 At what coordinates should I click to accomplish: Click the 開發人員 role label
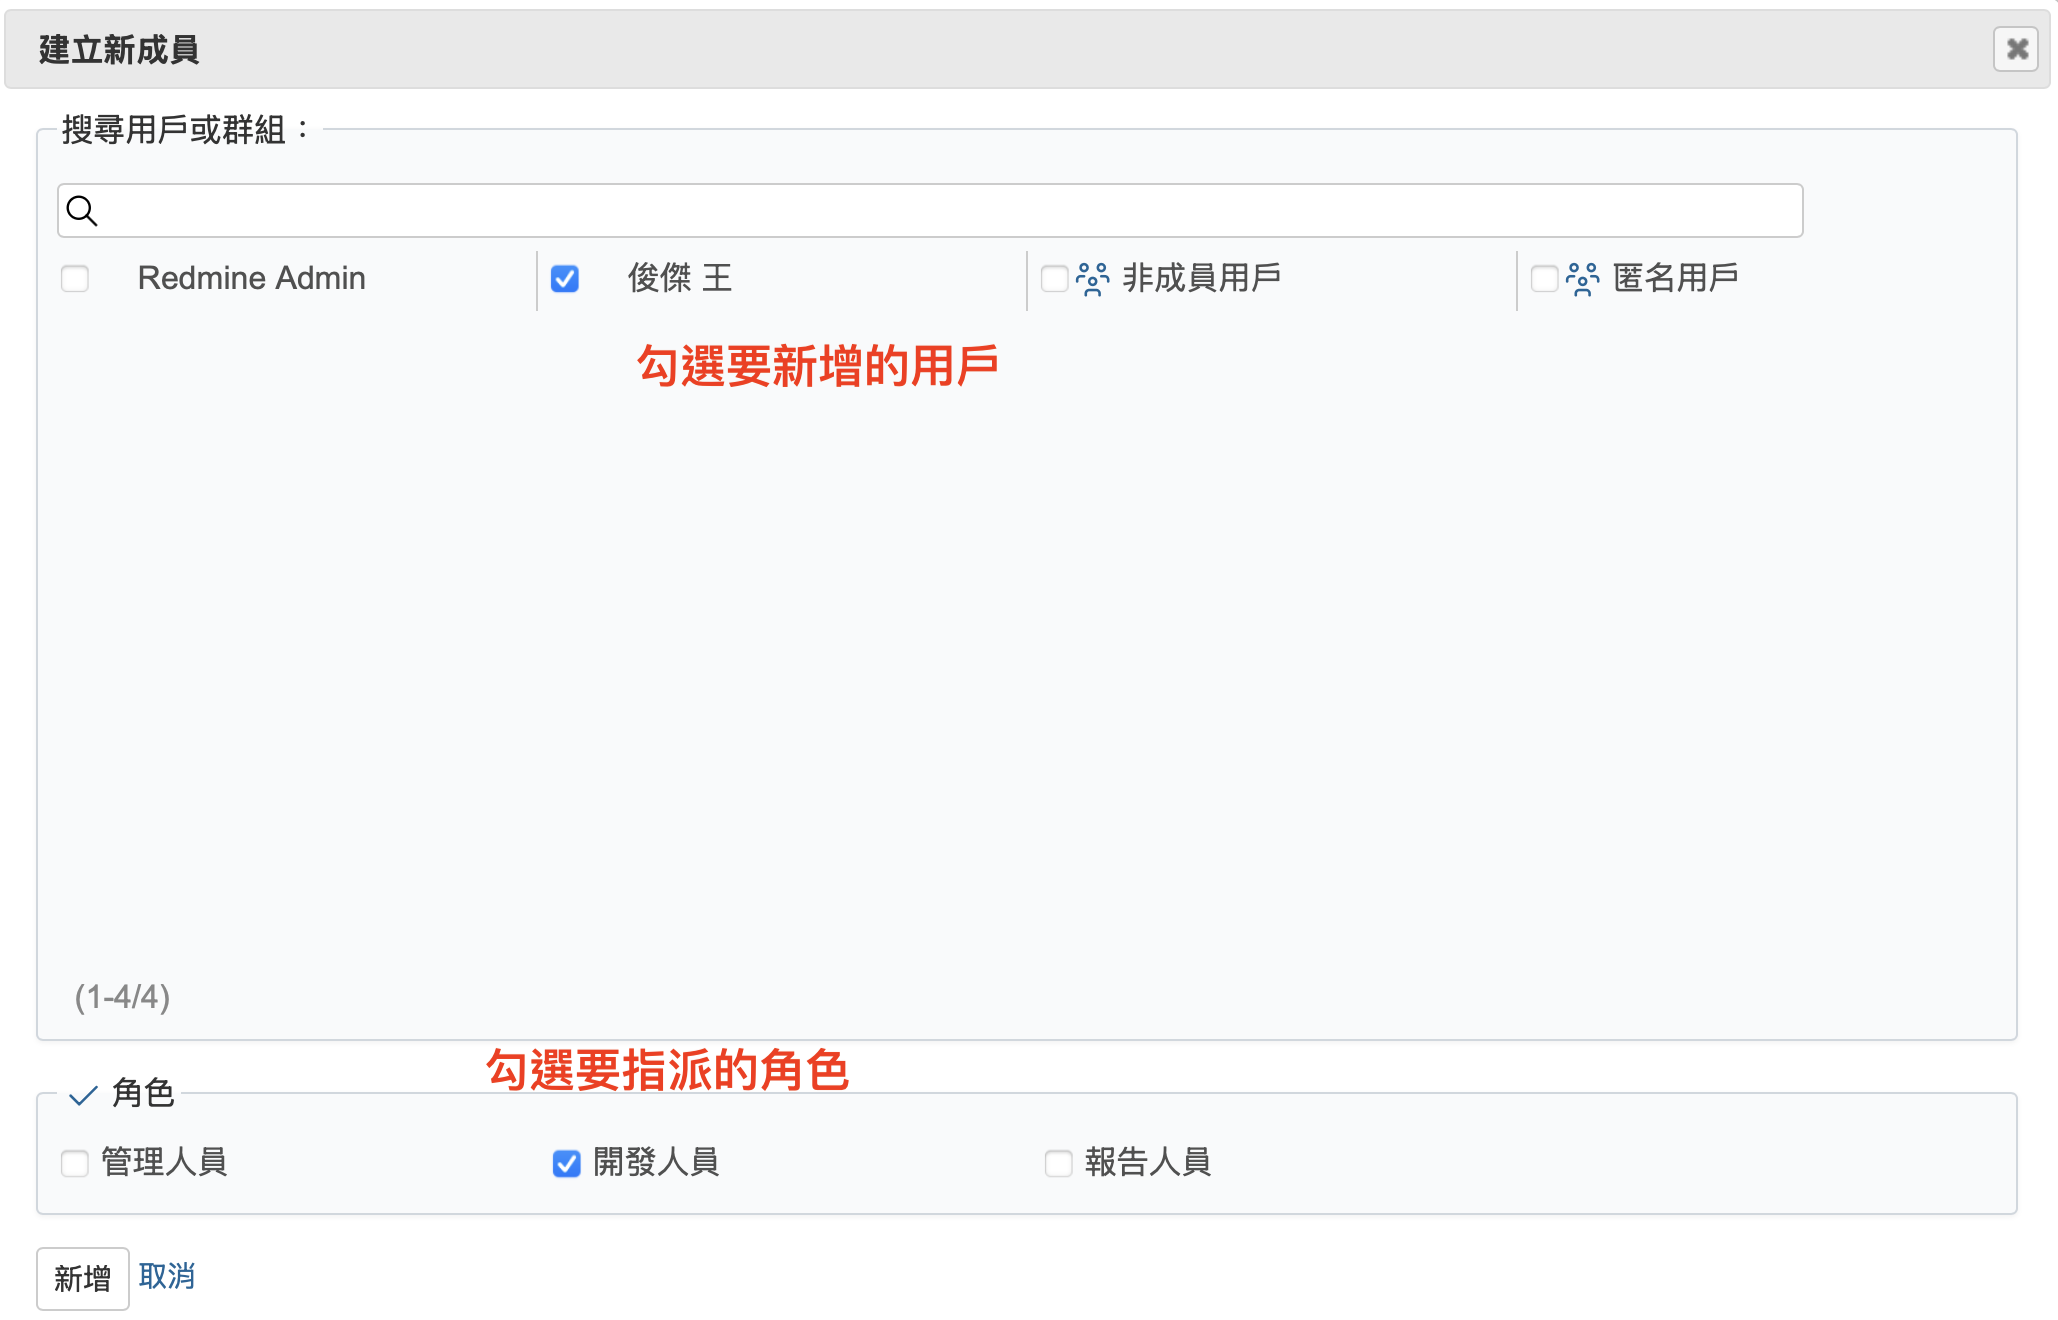(x=656, y=1162)
